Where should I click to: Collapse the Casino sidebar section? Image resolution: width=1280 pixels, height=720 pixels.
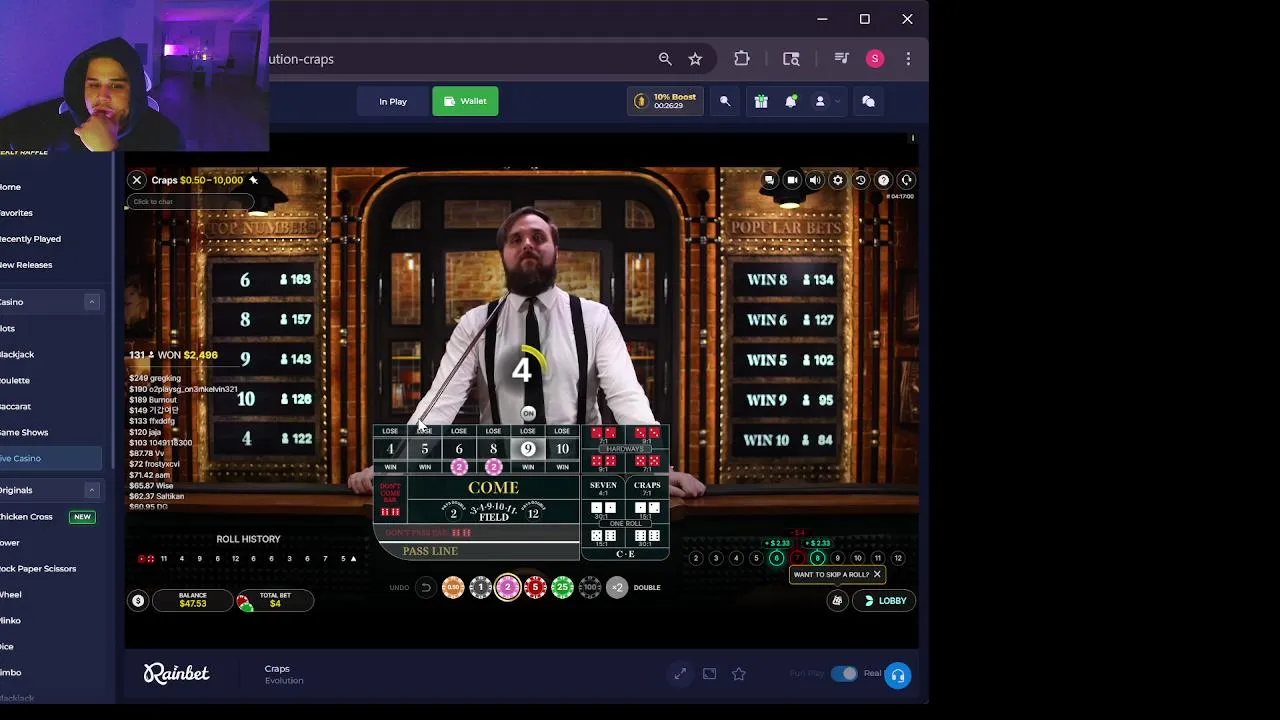91,302
